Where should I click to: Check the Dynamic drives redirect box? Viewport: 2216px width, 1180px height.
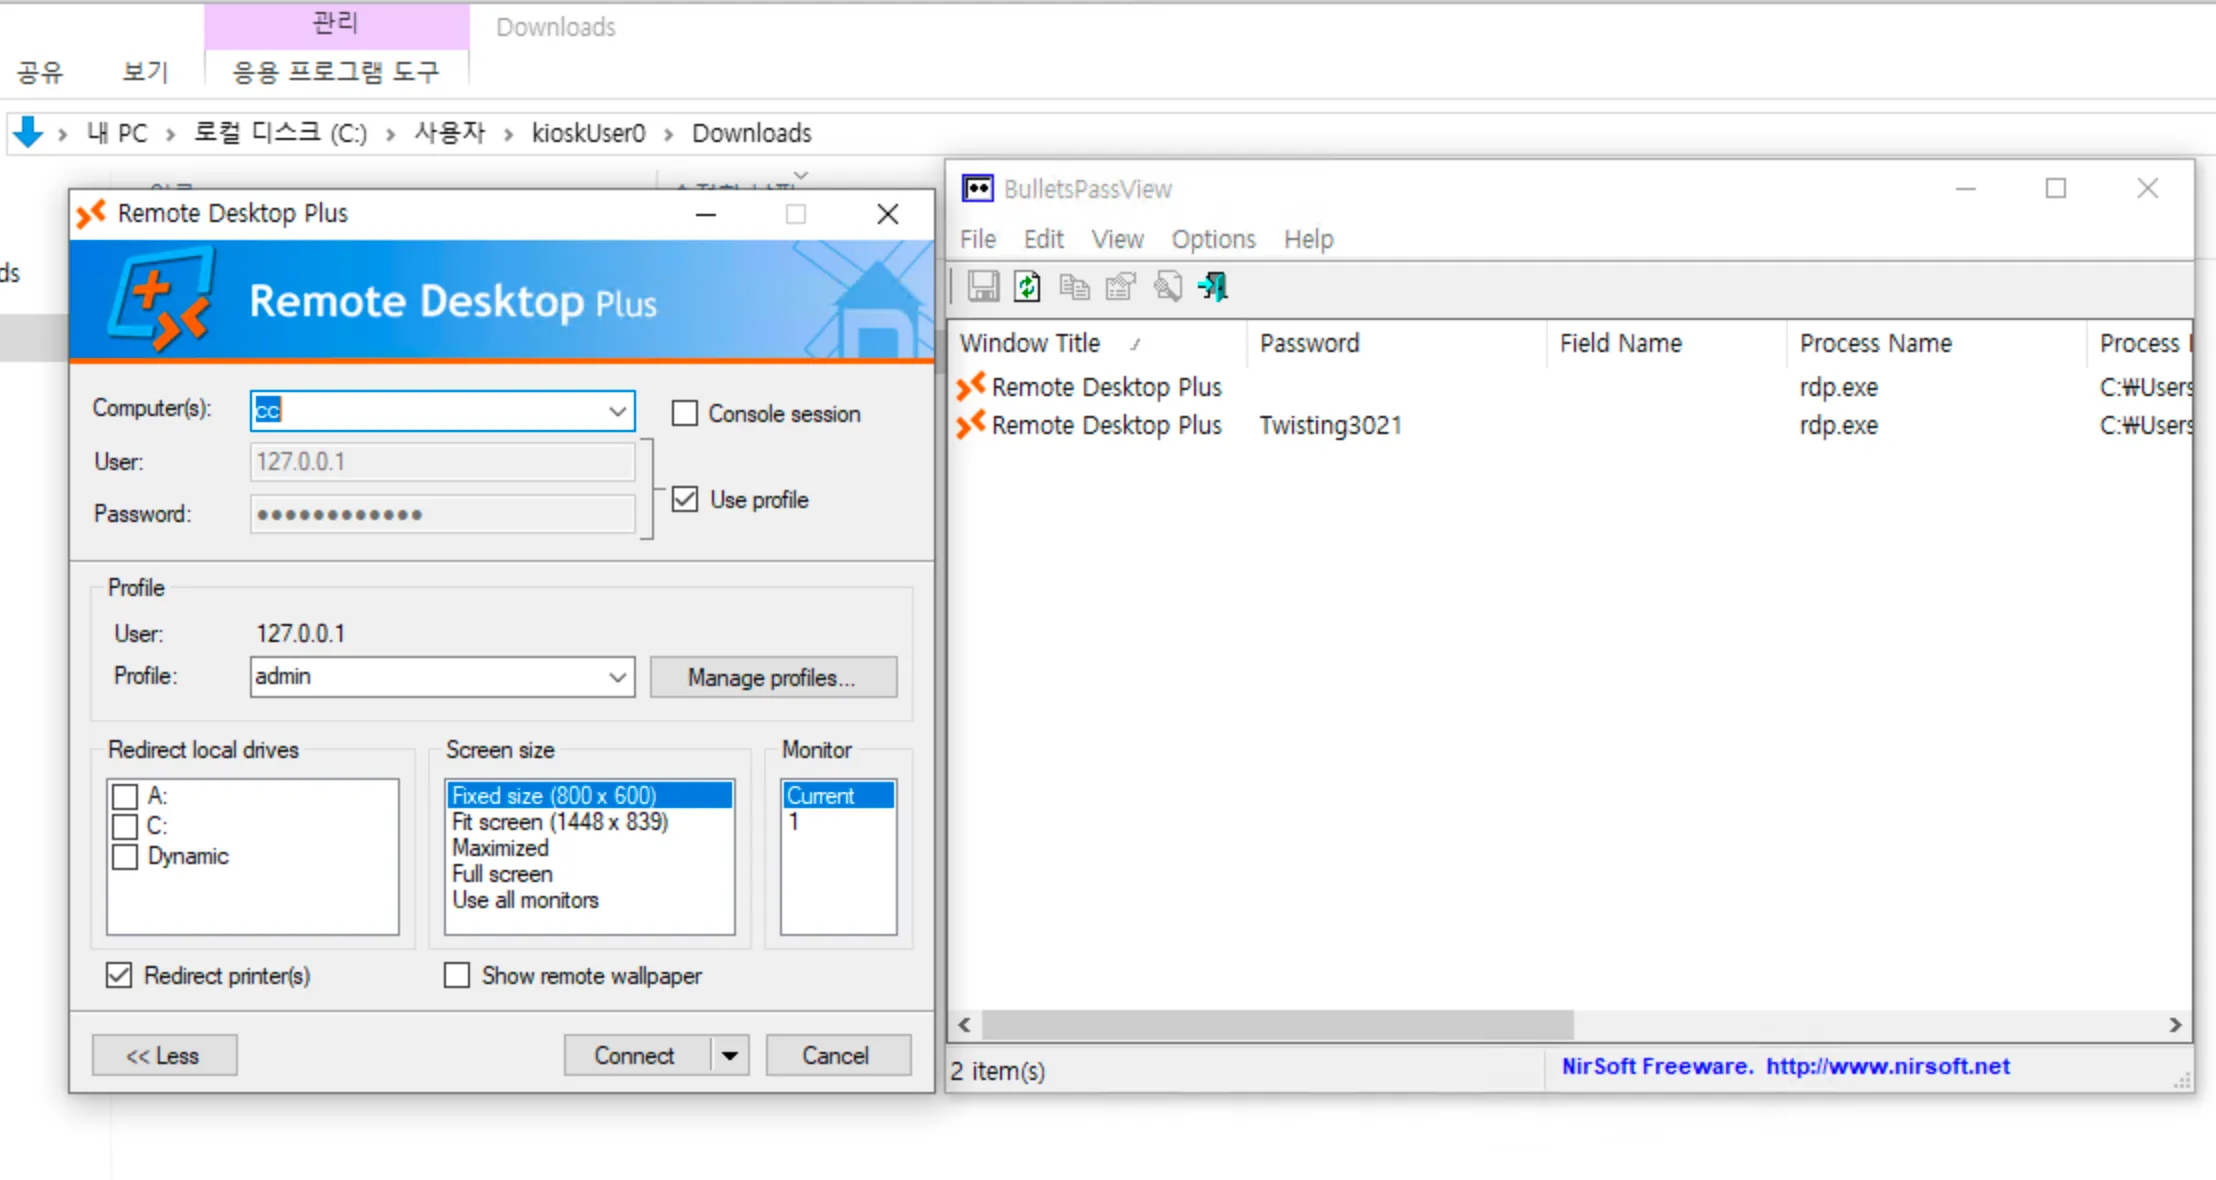click(125, 857)
